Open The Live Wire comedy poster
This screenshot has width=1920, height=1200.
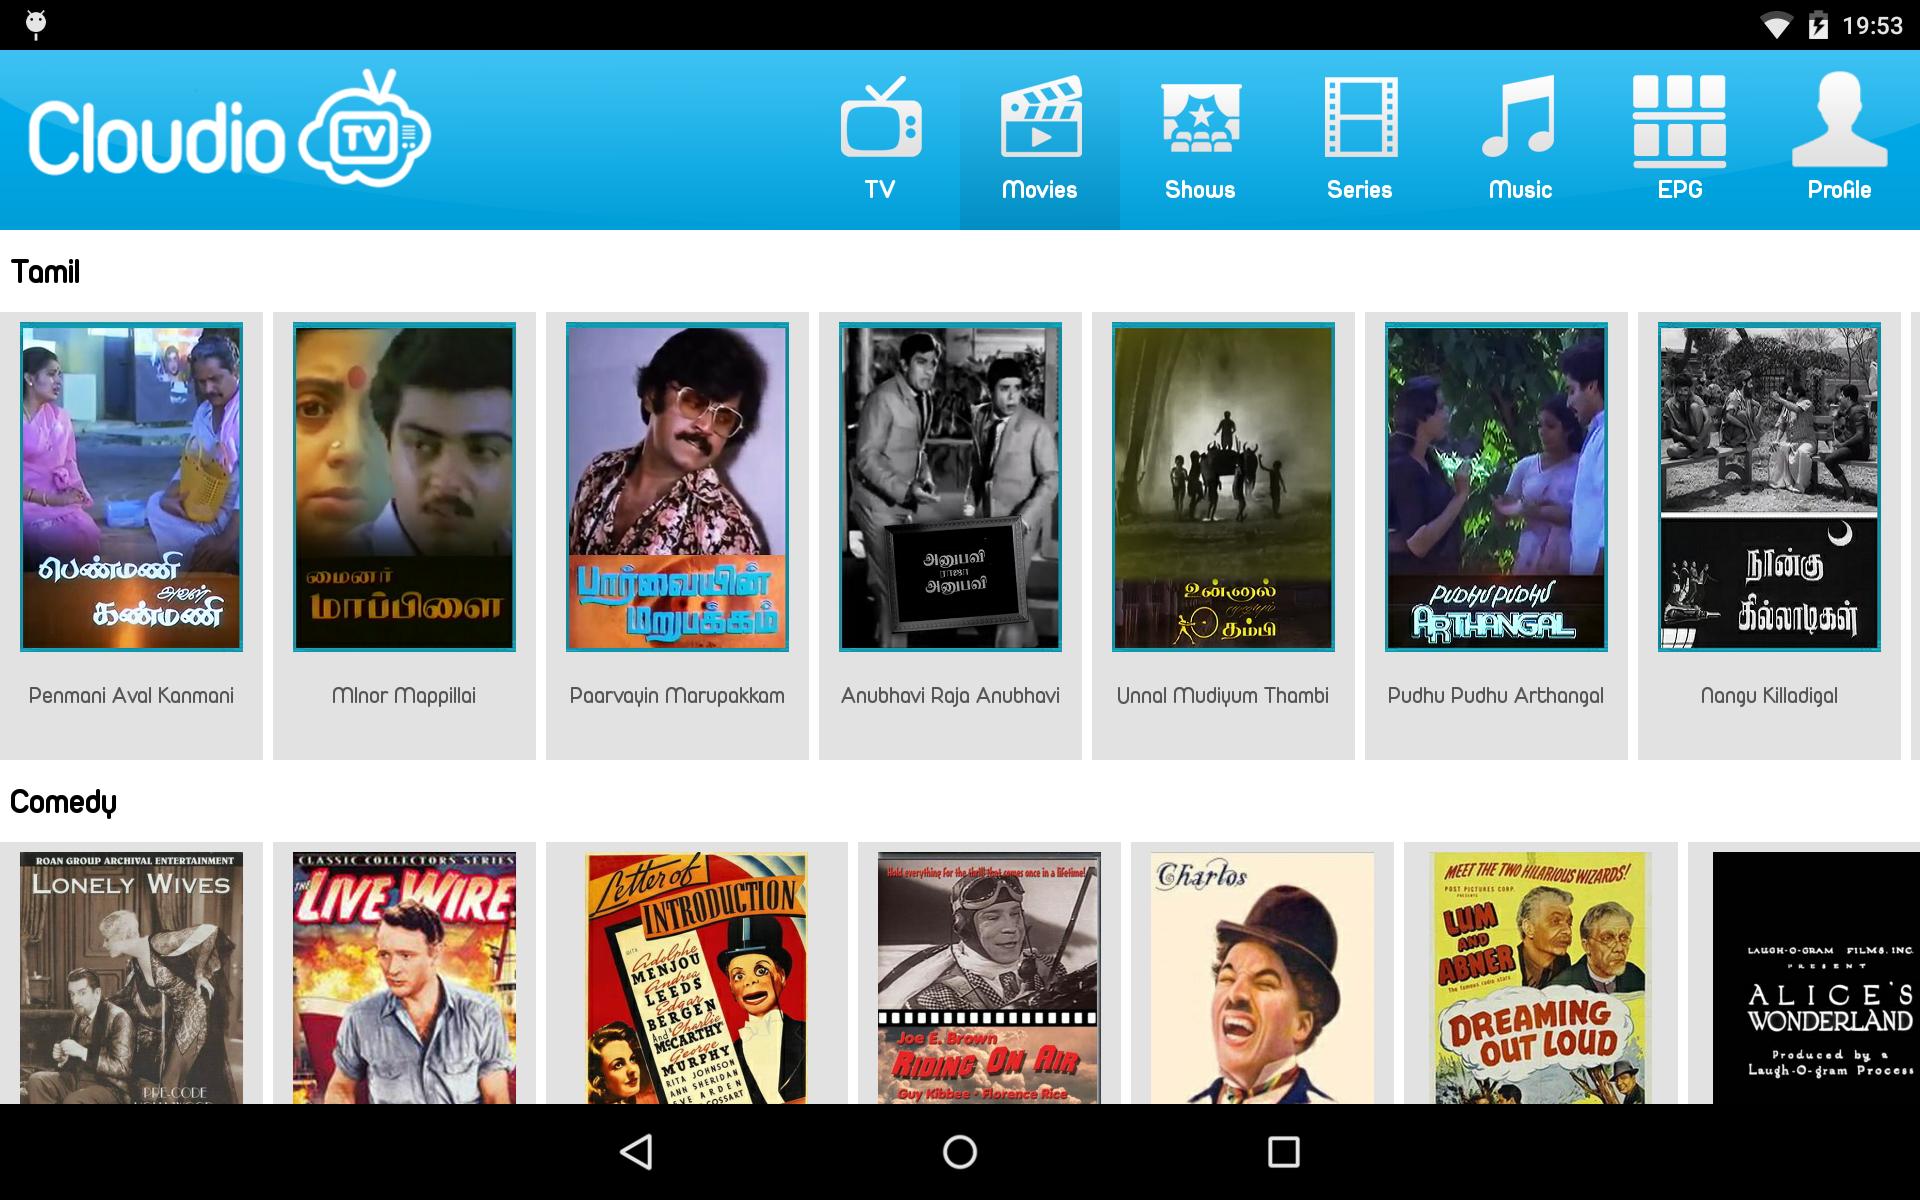(x=404, y=978)
